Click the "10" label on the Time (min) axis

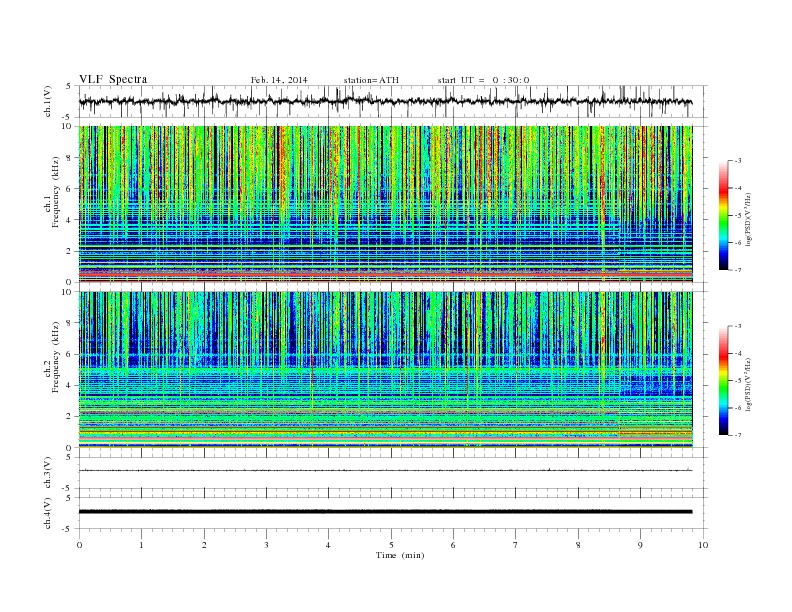point(703,545)
